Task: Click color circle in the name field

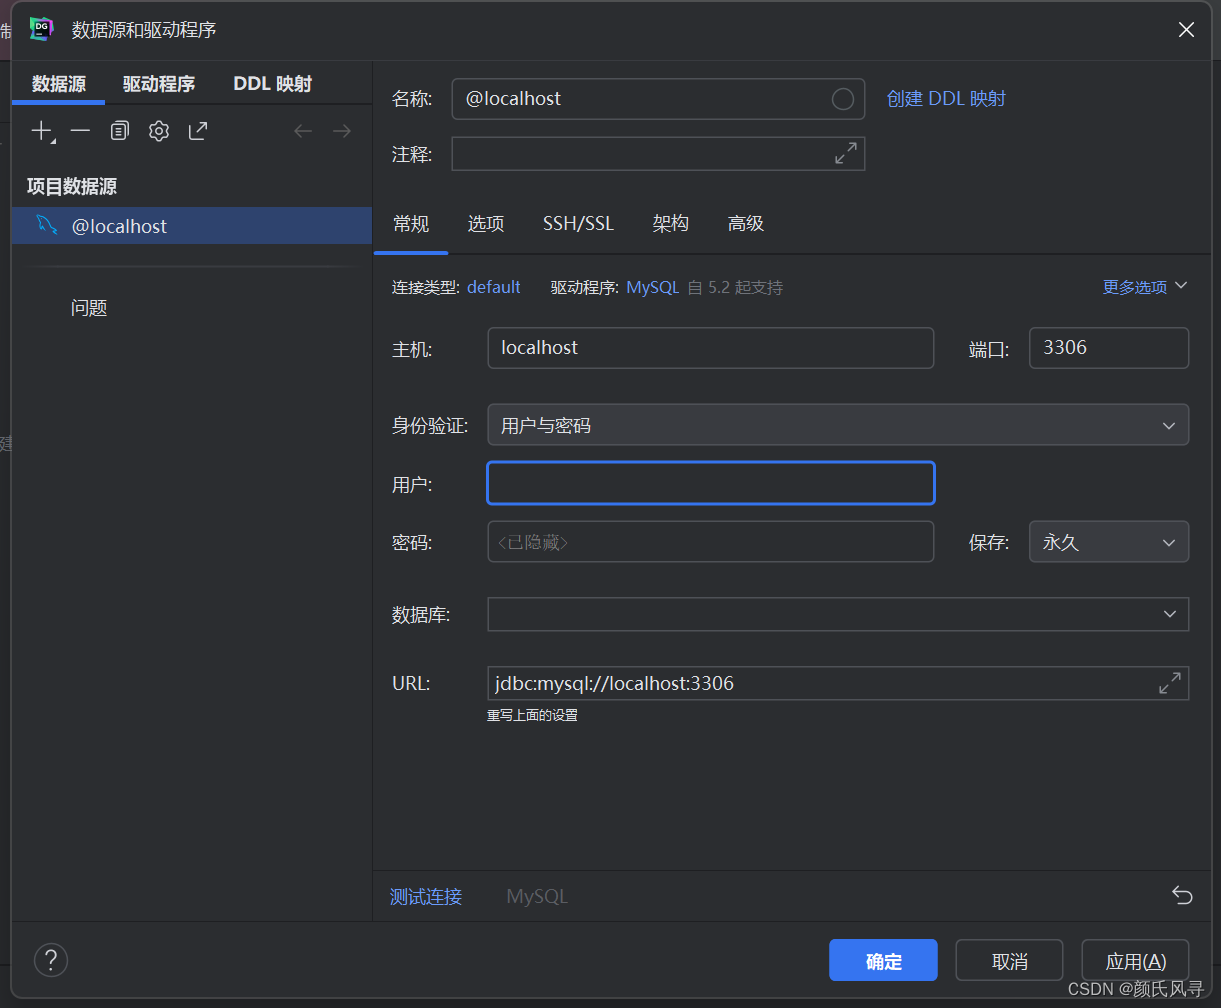Action: pos(843,99)
